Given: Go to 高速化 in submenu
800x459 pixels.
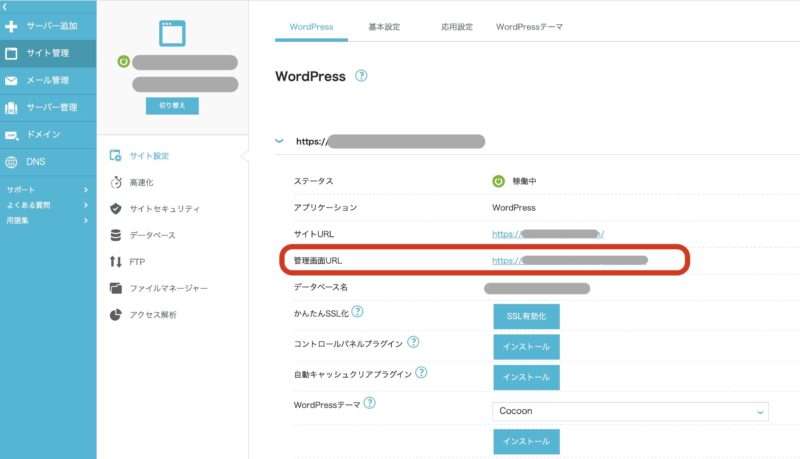Looking at the screenshot, I should point(141,183).
